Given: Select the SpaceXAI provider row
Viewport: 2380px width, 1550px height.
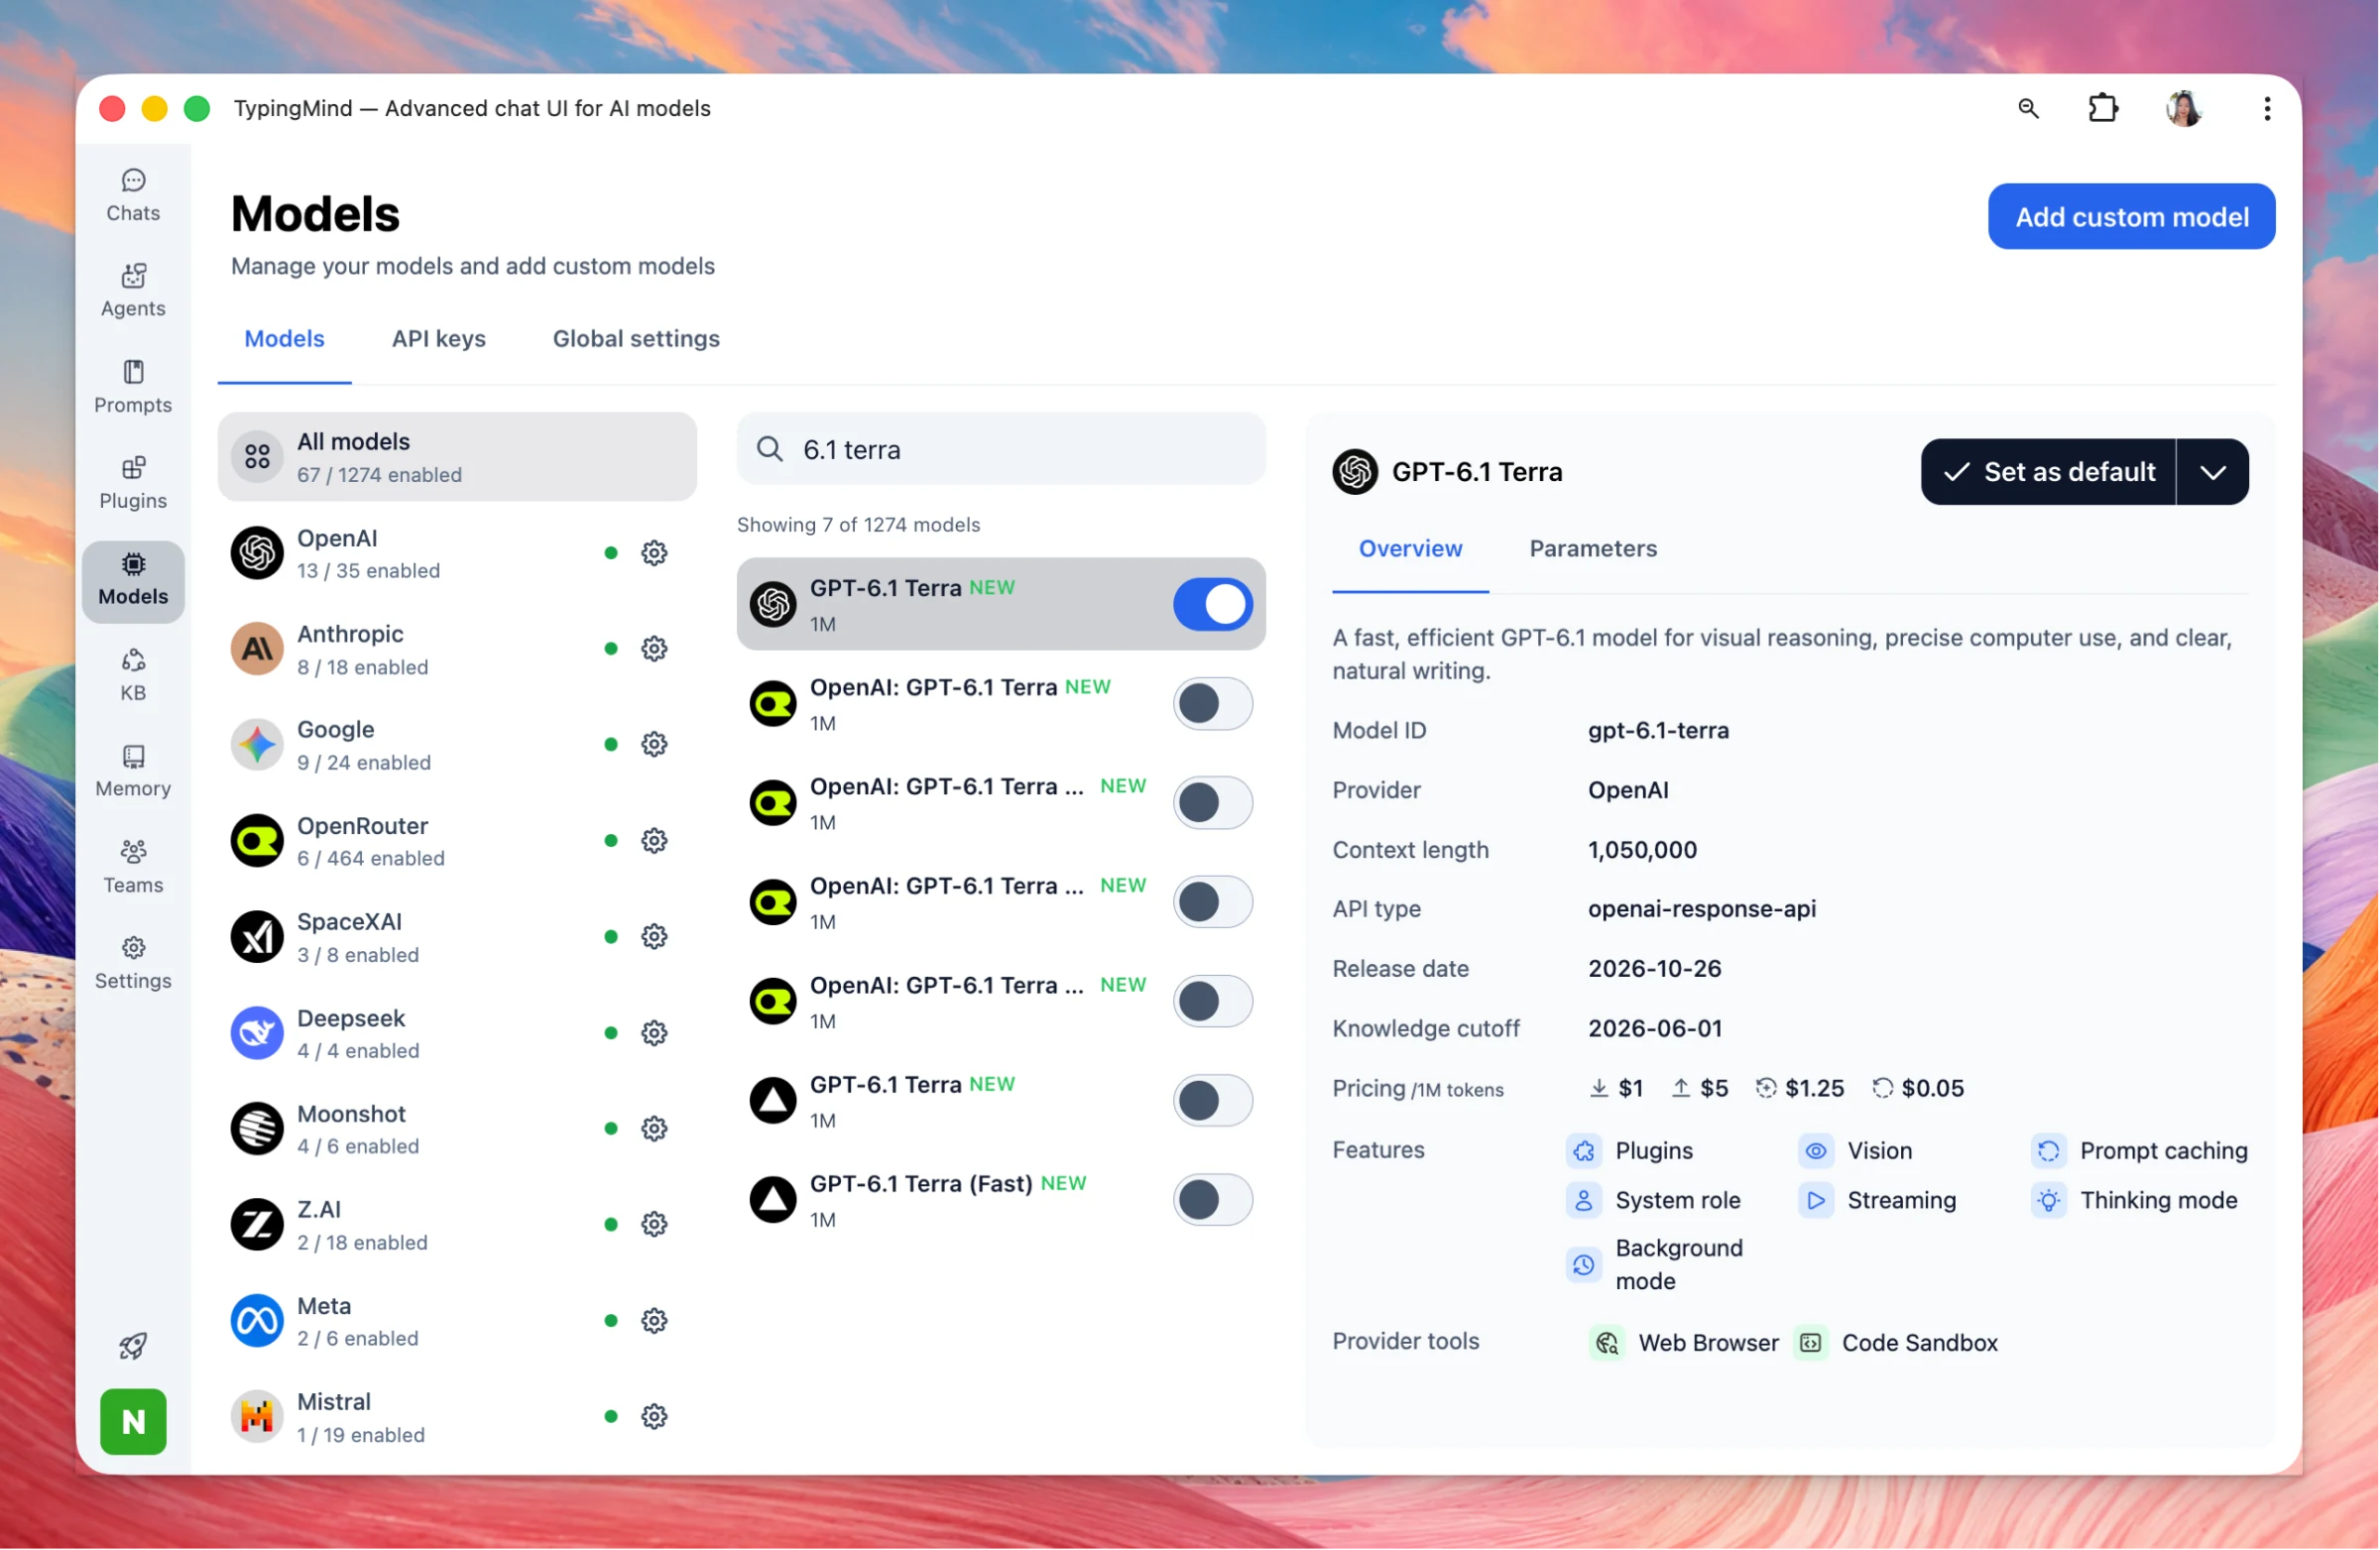Looking at the screenshot, I should tap(457, 937).
